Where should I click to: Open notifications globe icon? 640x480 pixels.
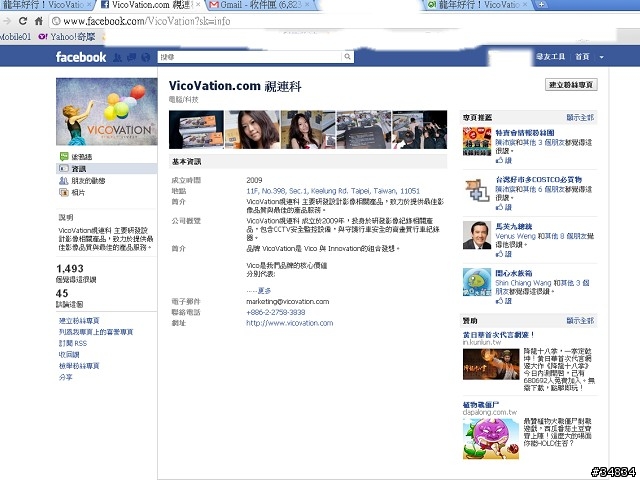tap(146, 58)
